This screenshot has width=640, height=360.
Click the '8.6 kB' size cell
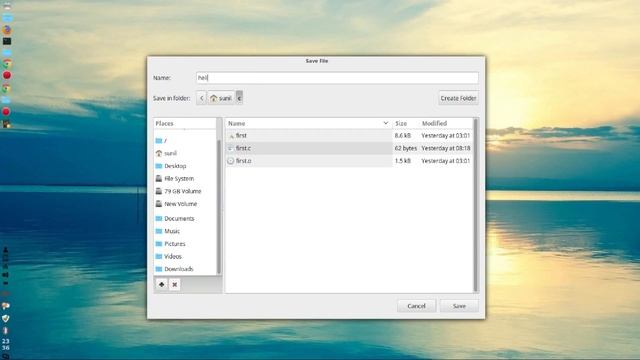[403, 135]
